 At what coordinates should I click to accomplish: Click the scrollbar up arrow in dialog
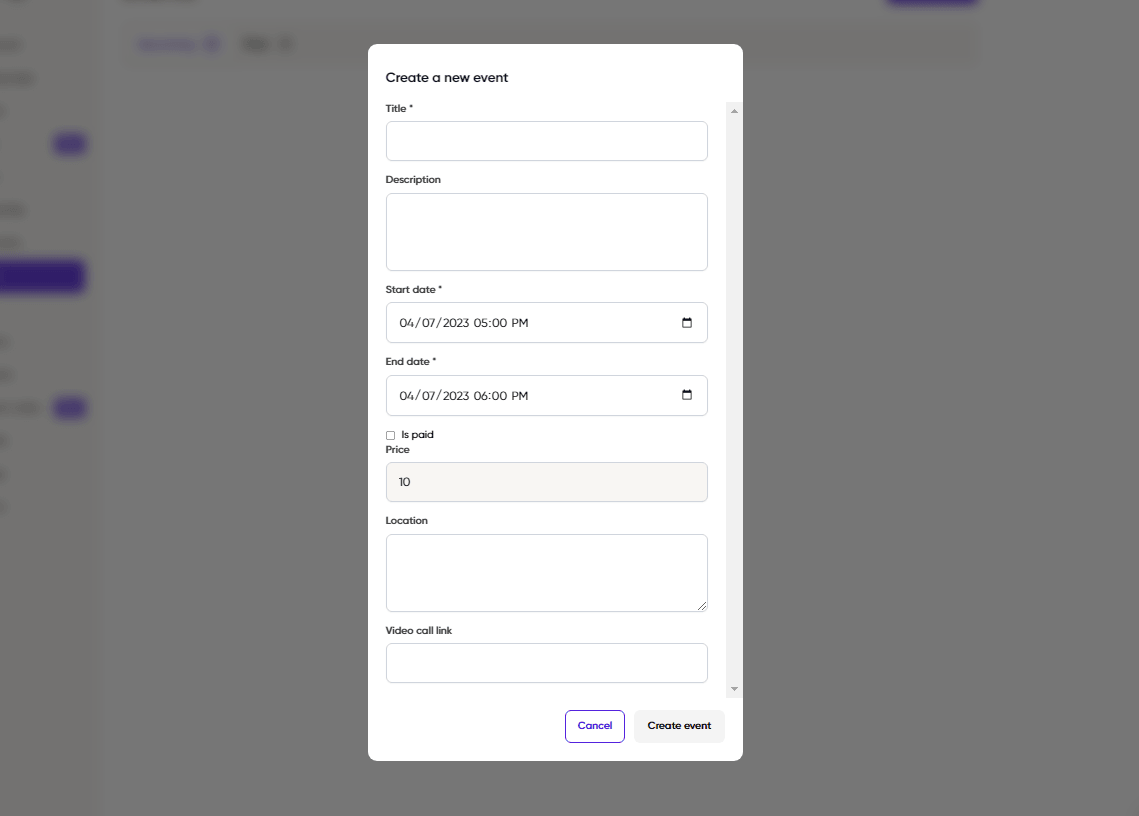(x=734, y=111)
